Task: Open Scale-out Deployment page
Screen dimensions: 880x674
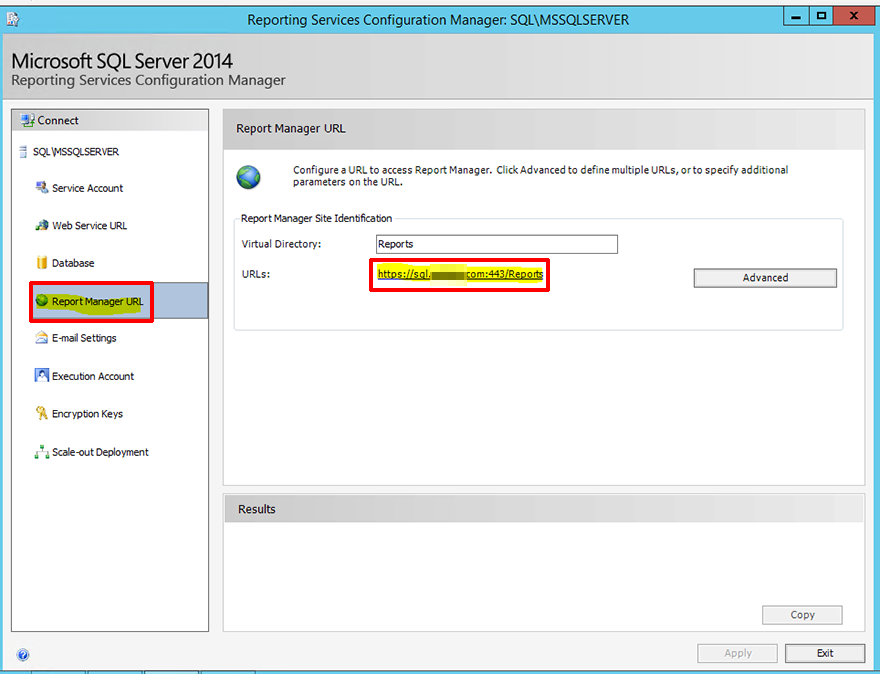Action: click(x=100, y=452)
